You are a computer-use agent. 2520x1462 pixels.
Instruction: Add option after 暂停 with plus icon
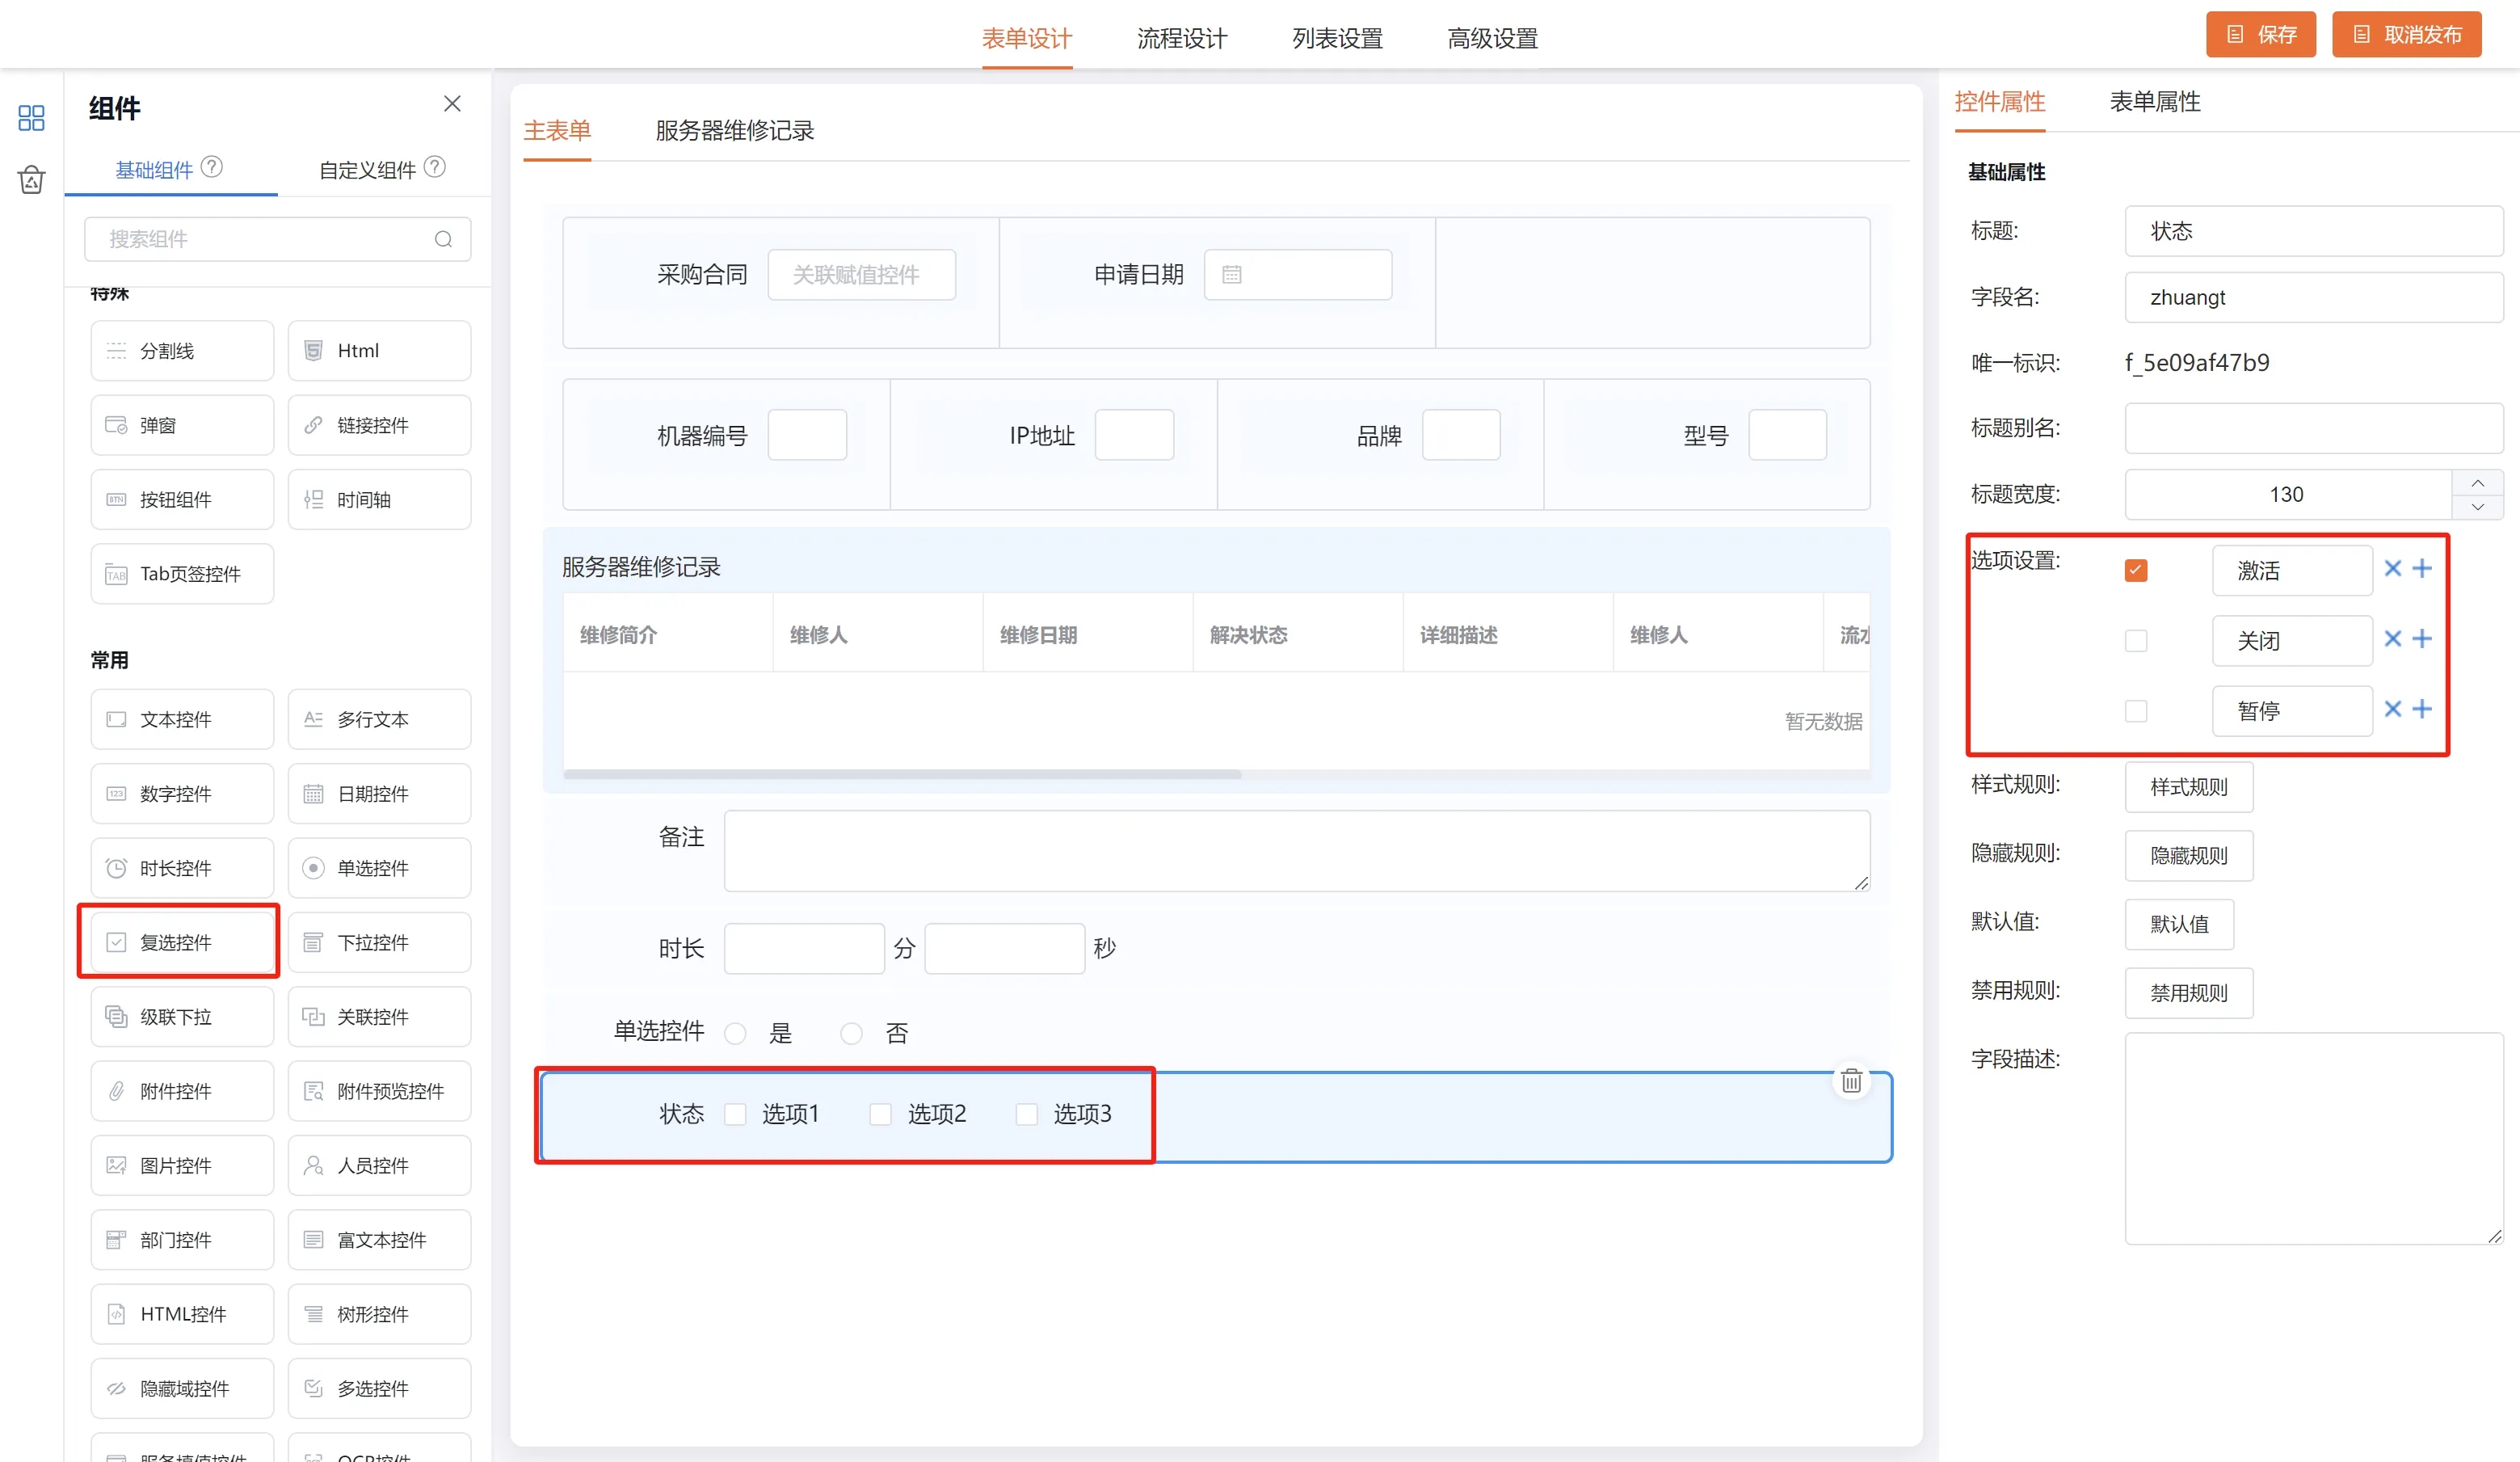[x=2422, y=709]
